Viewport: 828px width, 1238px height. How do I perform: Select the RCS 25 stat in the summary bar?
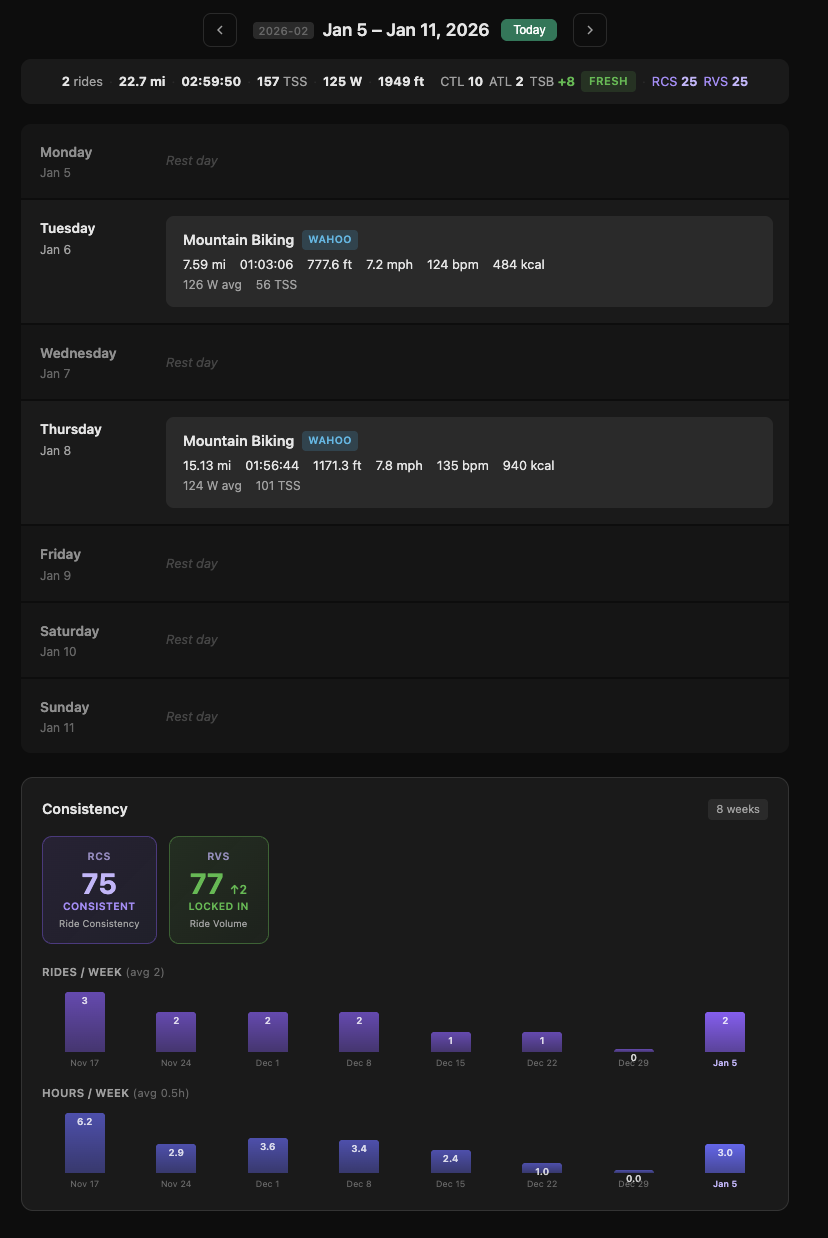(x=677, y=81)
